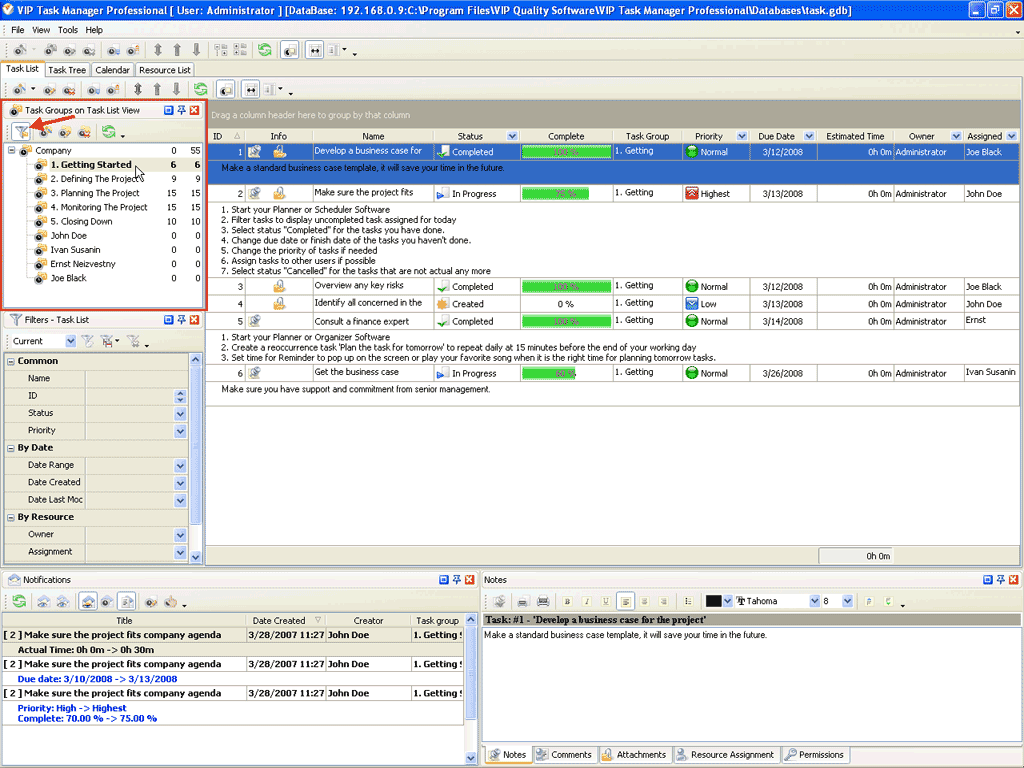Viewport: 1024px width, 768px height.
Task: Collapse the Common filter section
Action: point(10,361)
